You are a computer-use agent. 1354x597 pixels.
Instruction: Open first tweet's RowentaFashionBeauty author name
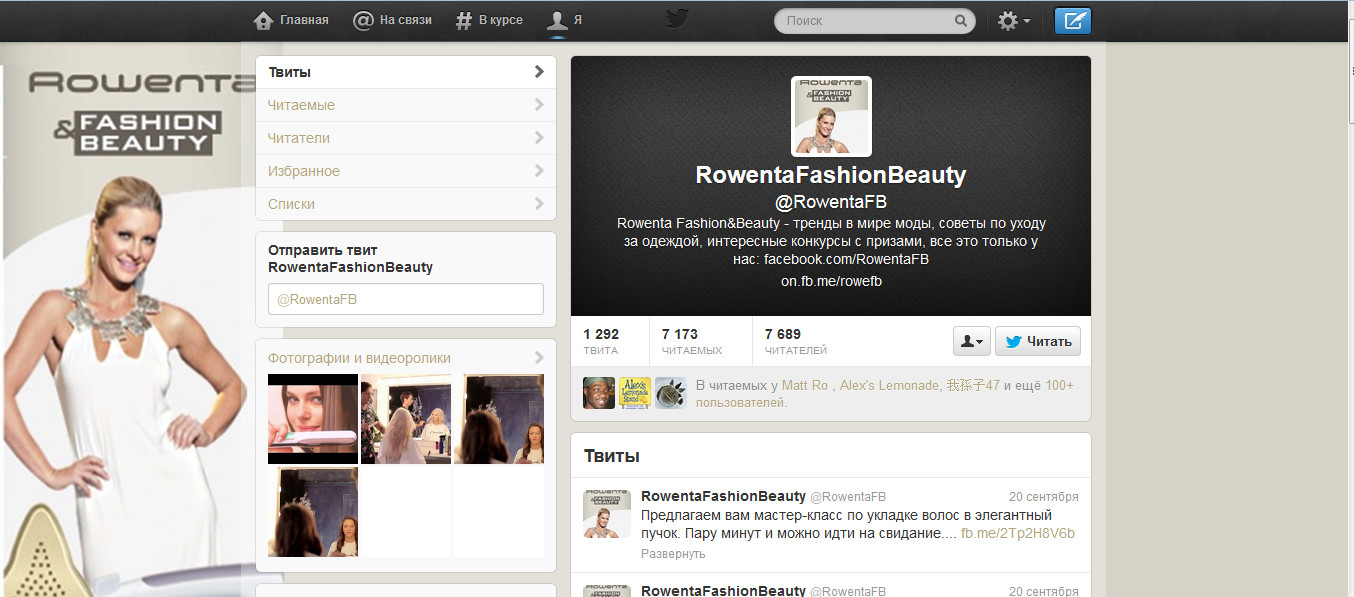click(x=723, y=496)
